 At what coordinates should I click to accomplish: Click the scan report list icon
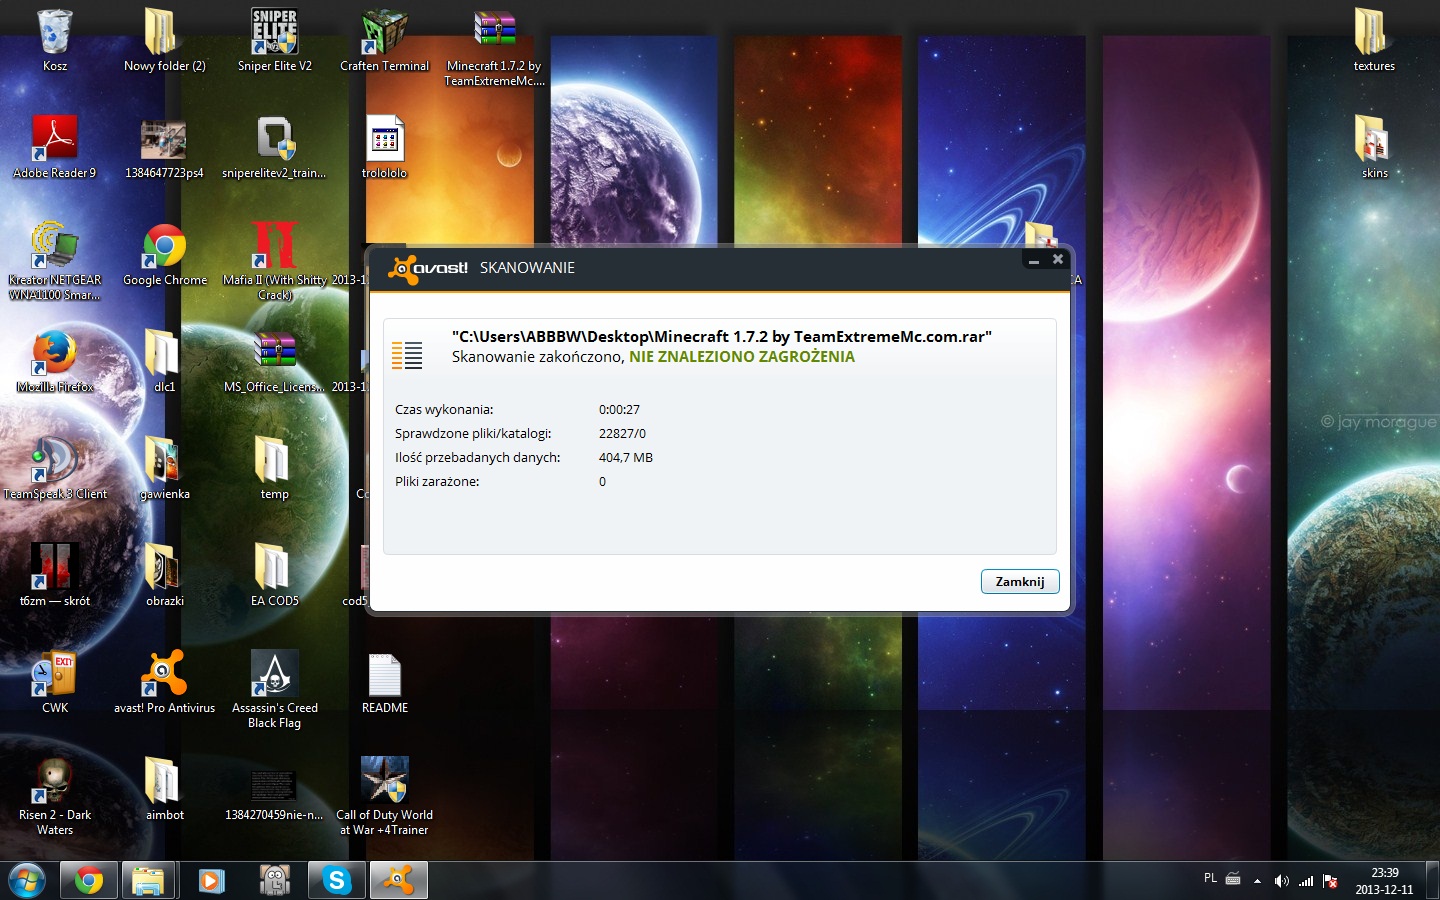pyautogui.click(x=407, y=355)
